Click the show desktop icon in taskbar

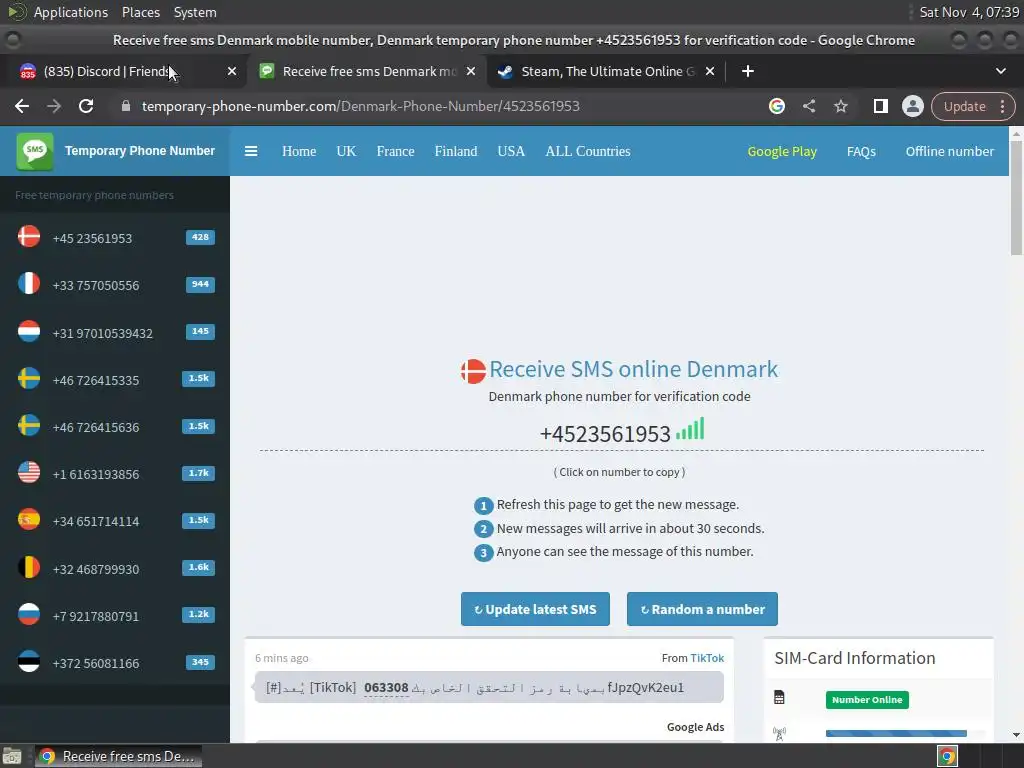pyautogui.click(x=12, y=756)
